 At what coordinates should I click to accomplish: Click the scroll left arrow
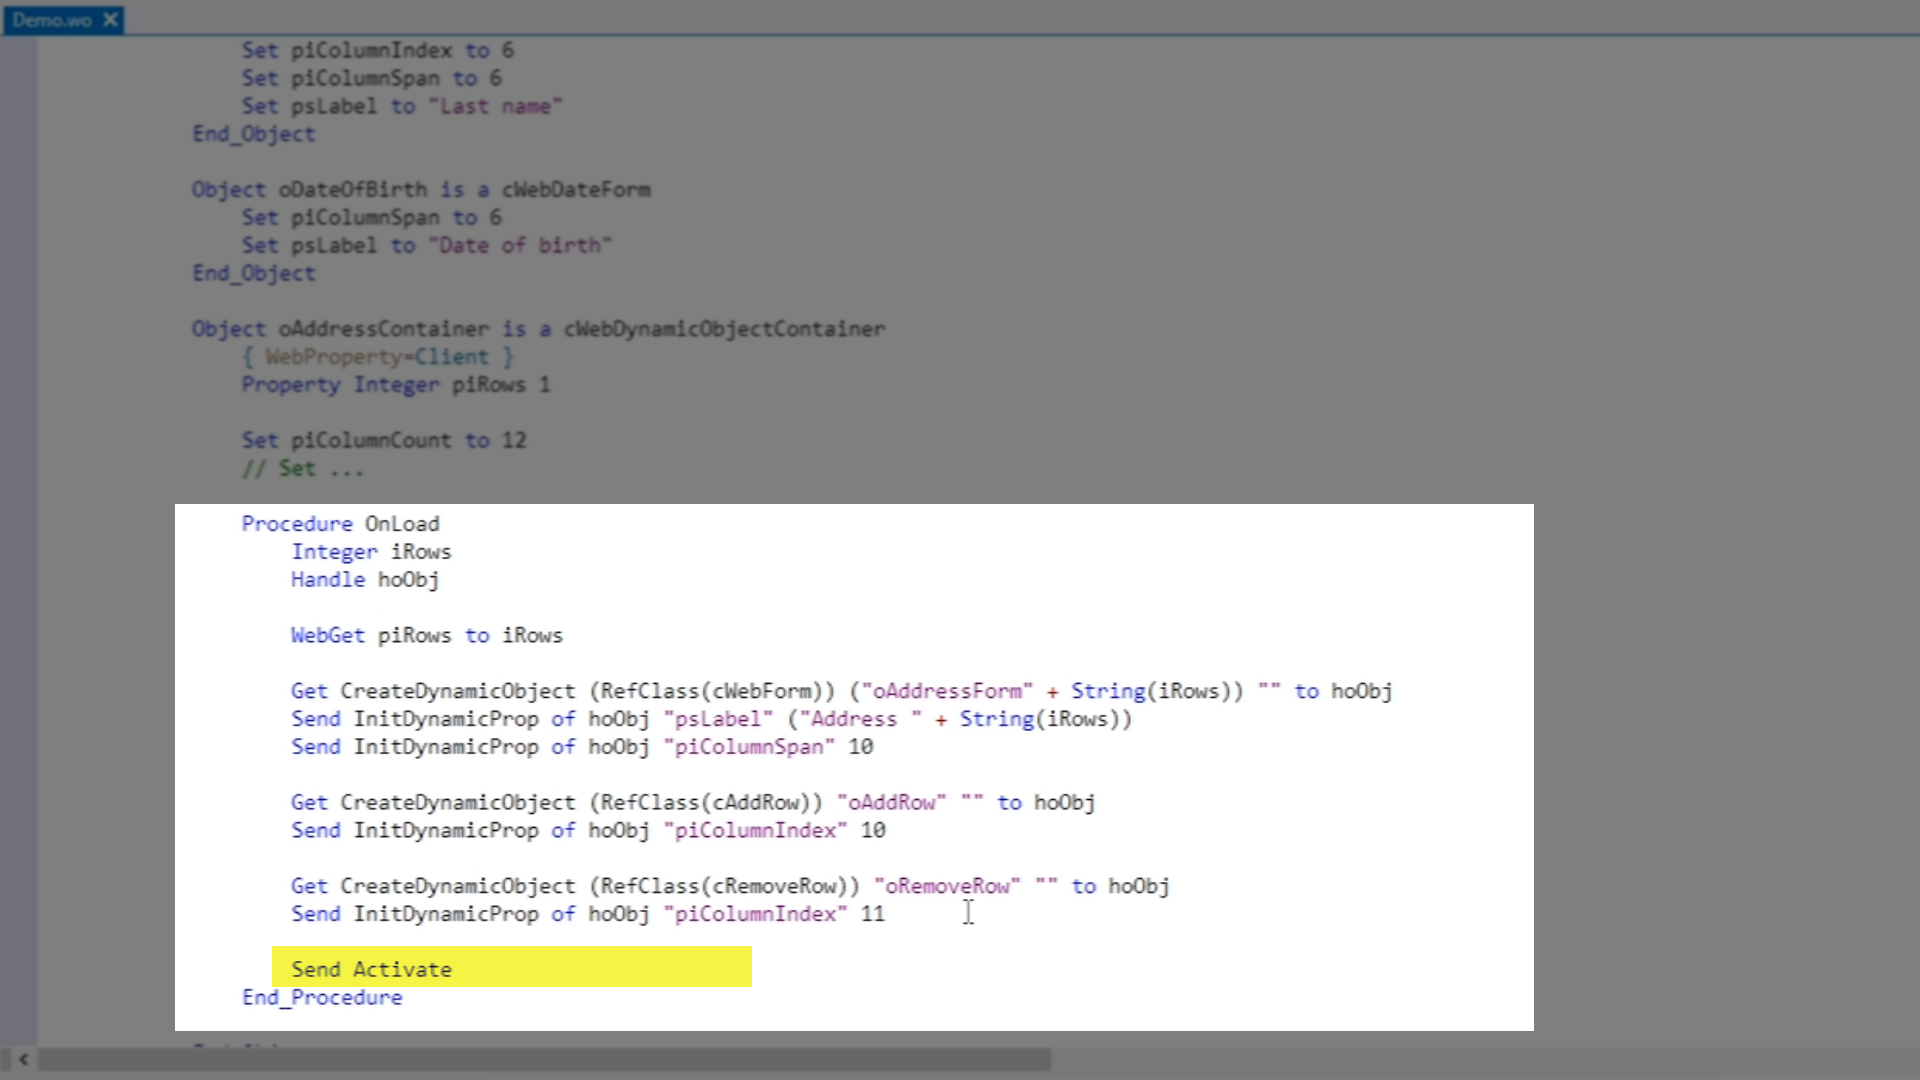(x=23, y=1059)
